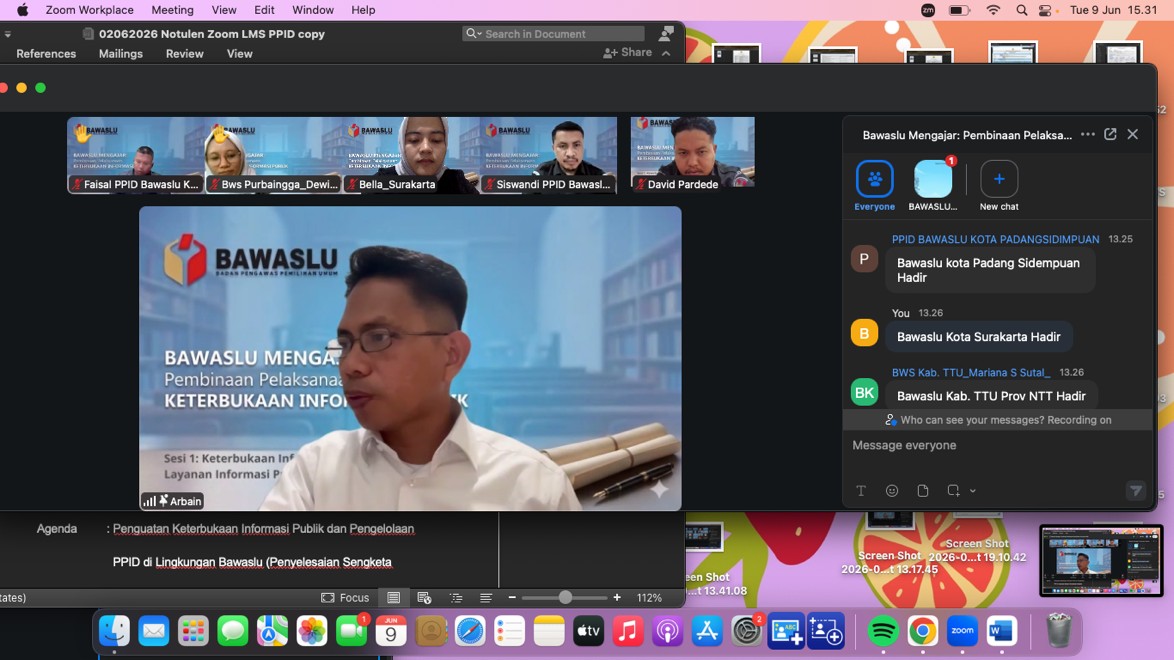The height and width of the screenshot is (660, 1174).
Task: Open Microsoft Word from the Dock
Action: pos(1002,631)
